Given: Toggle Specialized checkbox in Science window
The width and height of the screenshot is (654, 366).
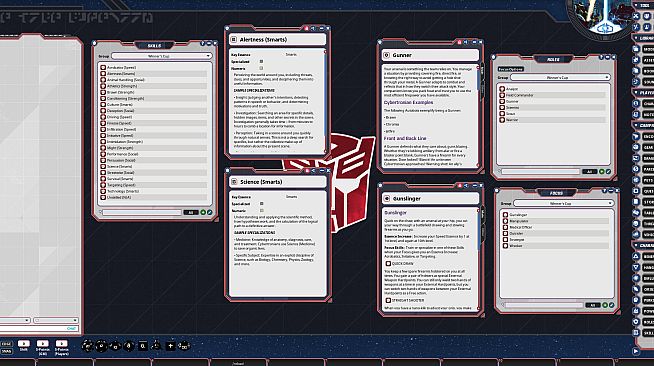Looking at the screenshot, I should click(262, 204).
